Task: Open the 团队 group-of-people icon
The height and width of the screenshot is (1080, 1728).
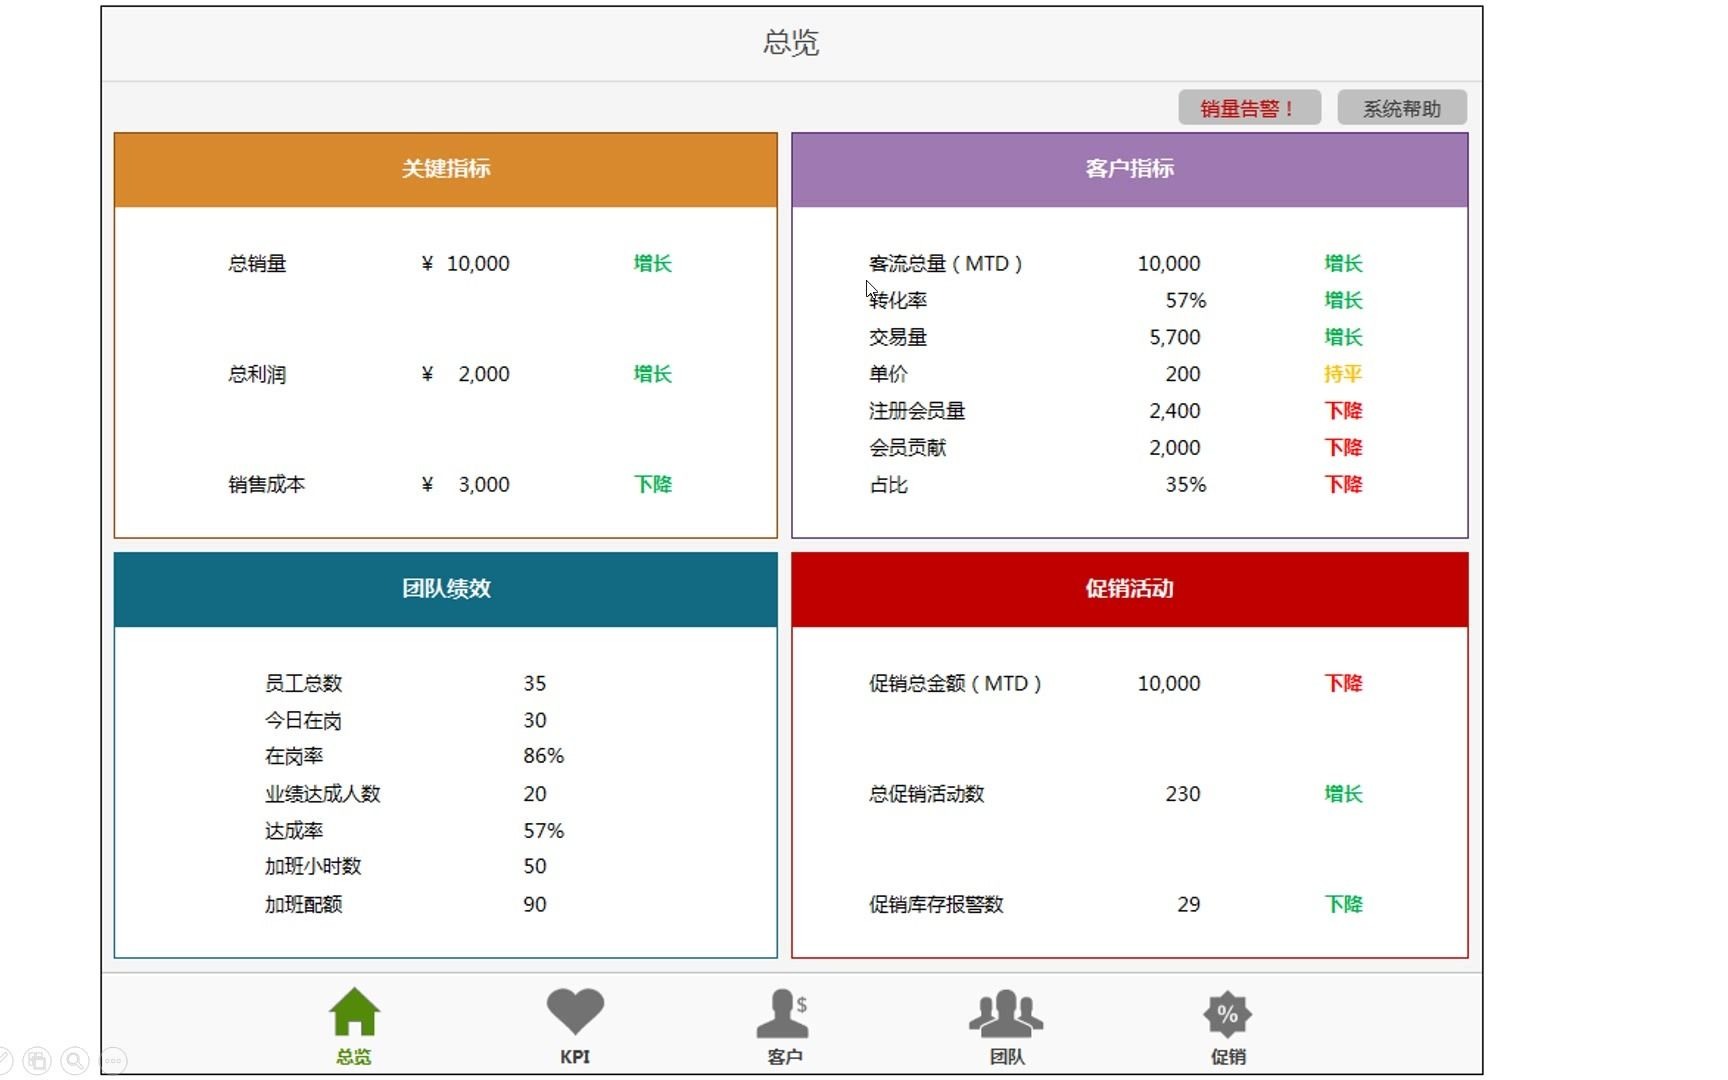Action: 1006,1014
